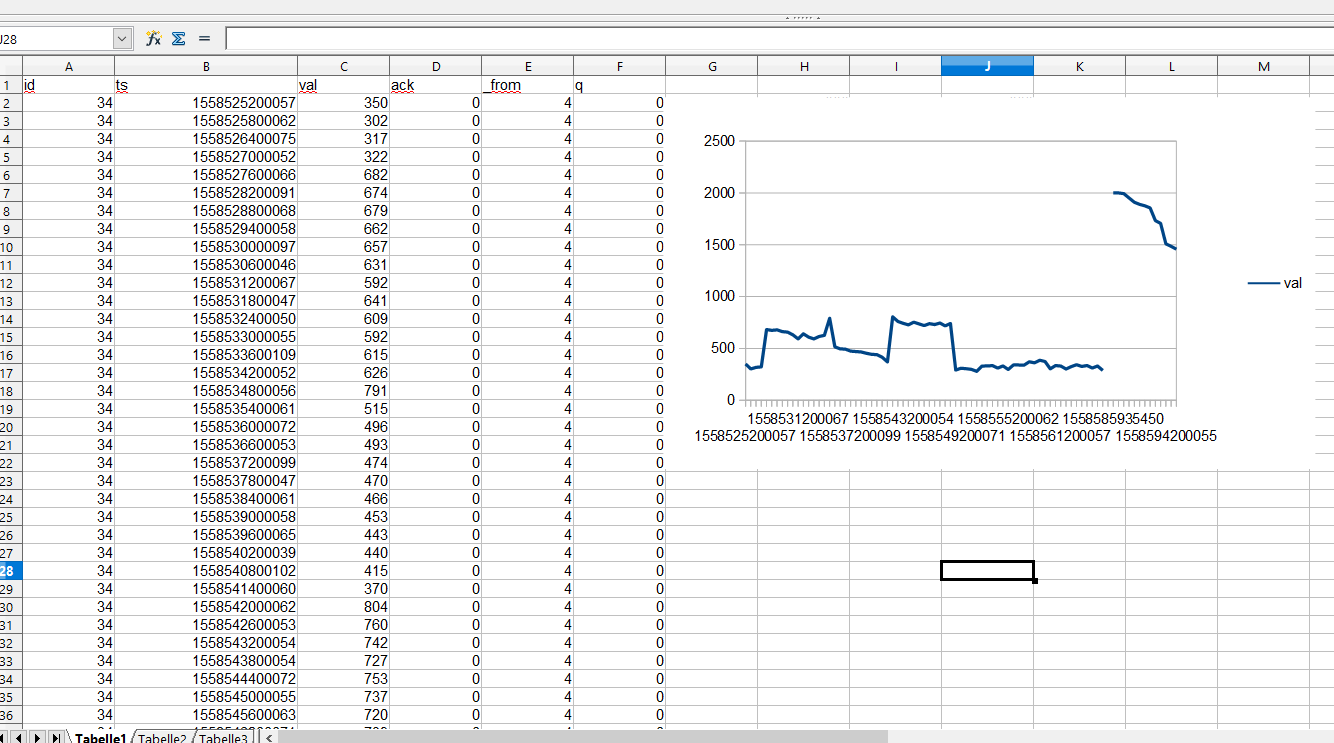Click the val cell containing 791
The width and height of the screenshot is (1334, 743).
point(343,391)
